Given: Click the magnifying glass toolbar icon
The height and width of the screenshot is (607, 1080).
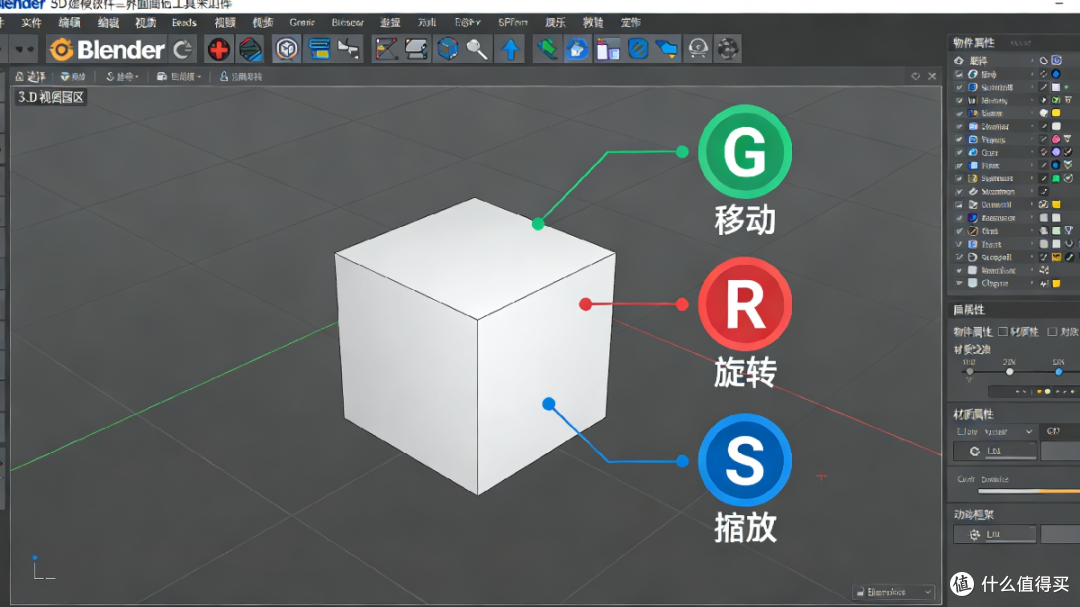Looking at the screenshot, I should click(477, 50).
